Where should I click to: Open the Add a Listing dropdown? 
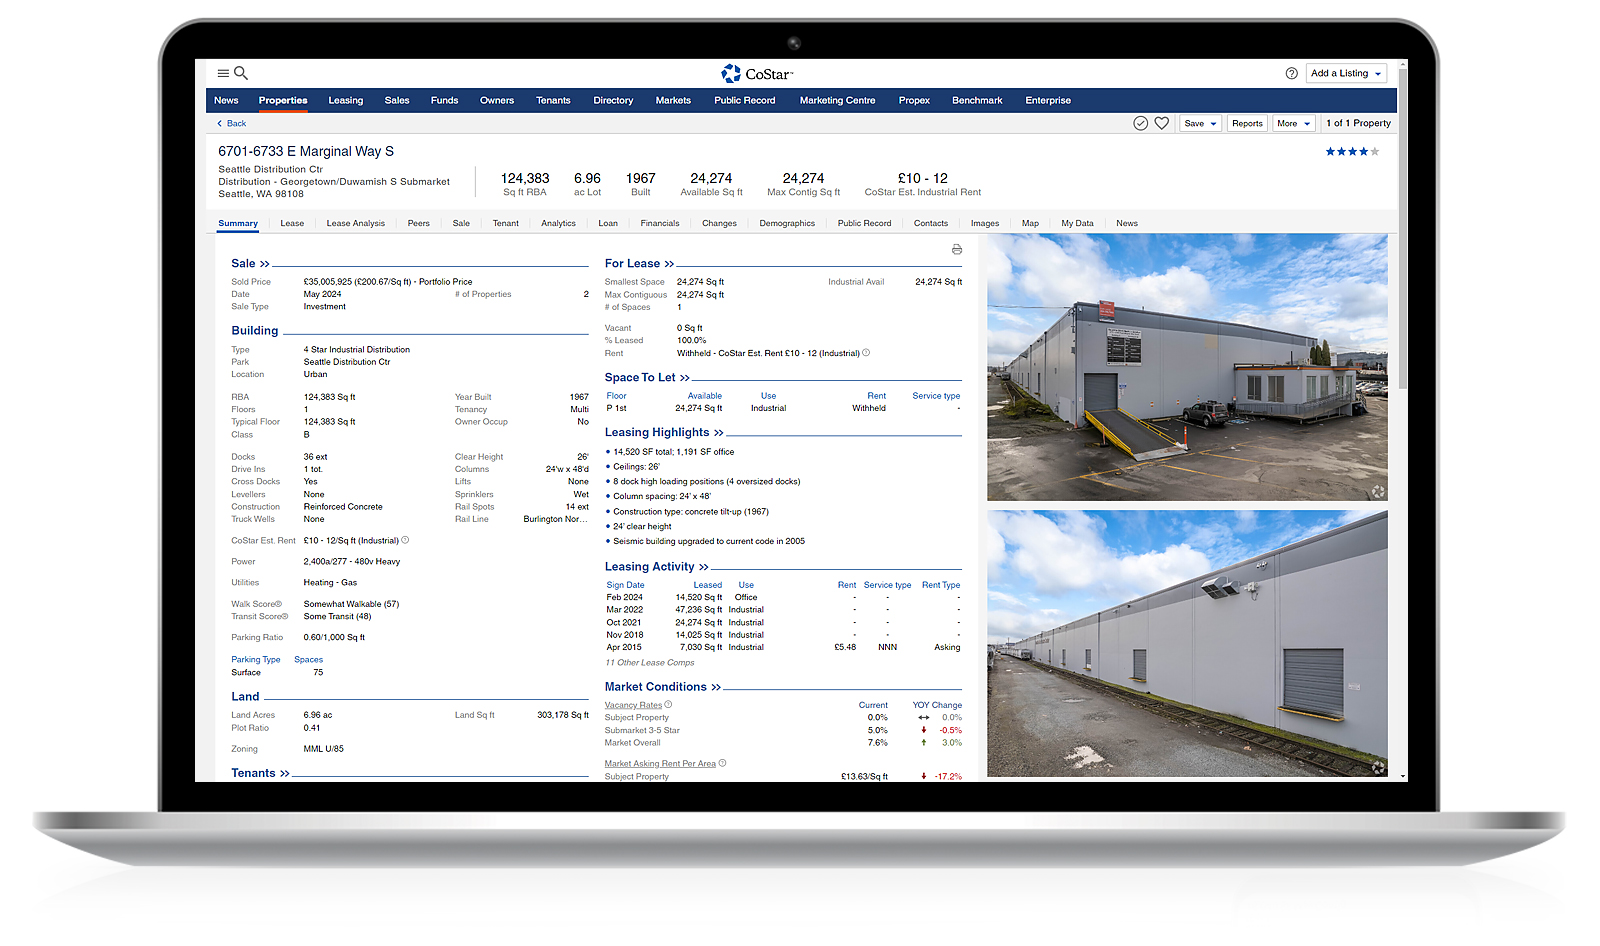click(x=1346, y=73)
